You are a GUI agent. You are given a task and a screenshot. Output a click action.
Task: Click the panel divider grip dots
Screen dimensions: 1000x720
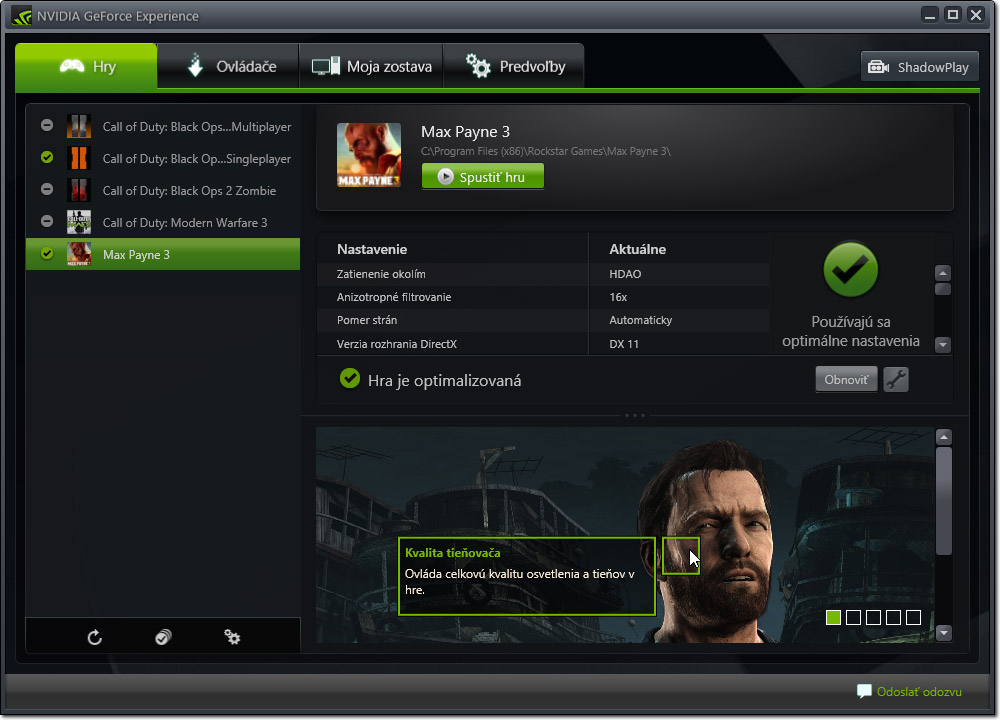pyautogui.click(x=635, y=415)
